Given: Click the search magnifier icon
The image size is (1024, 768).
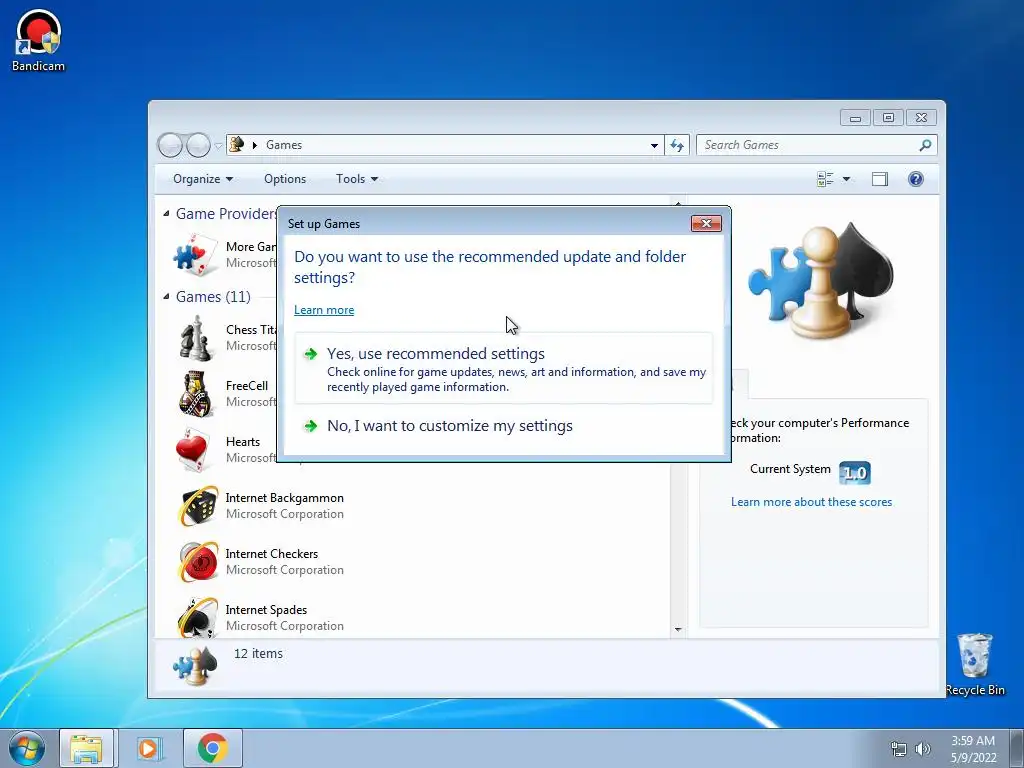Looking at the screenshot, I should tap(925, 145).
